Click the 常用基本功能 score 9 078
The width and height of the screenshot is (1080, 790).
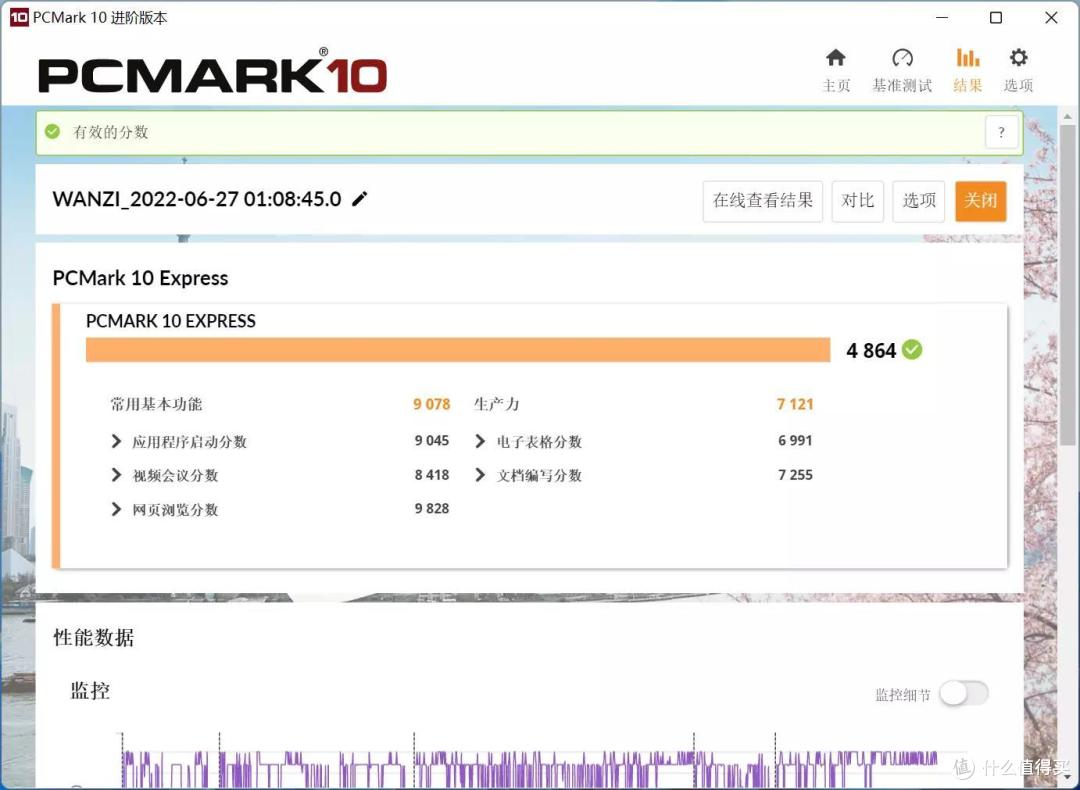(432, 404)
